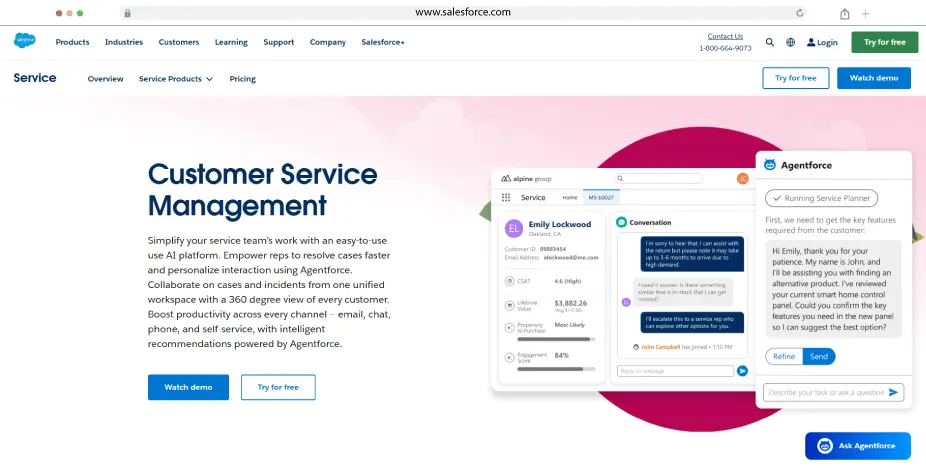The image size is (926, 468).
Task: Open the Company menu
Action: (328, 42)
